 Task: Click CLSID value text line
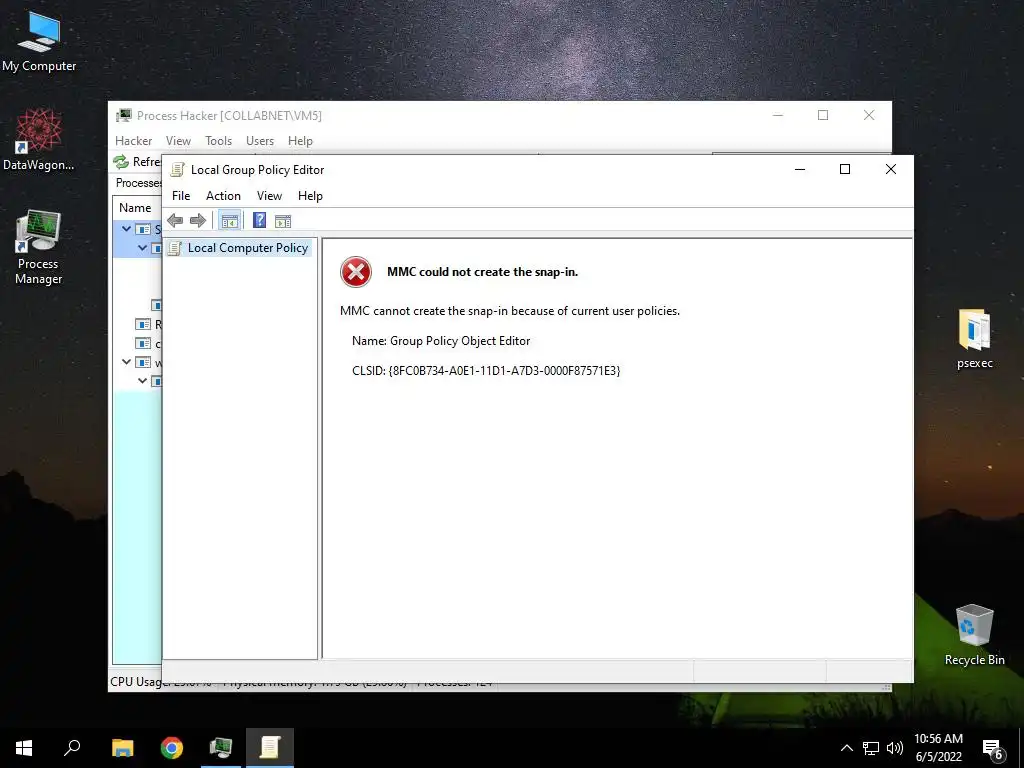click(486, 370)
